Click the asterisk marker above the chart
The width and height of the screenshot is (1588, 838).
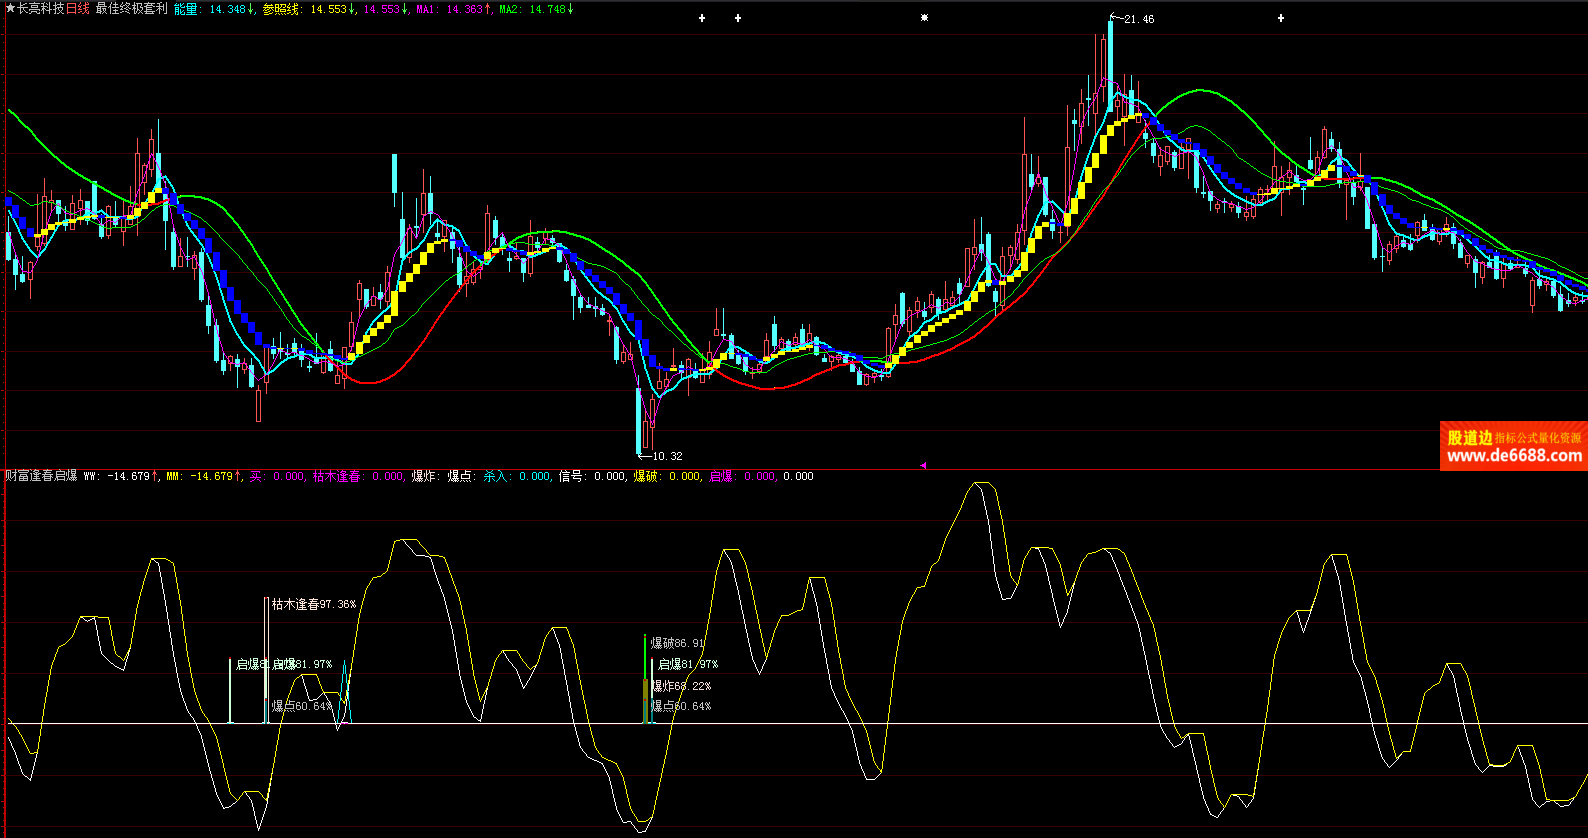[x=924, y=18]
